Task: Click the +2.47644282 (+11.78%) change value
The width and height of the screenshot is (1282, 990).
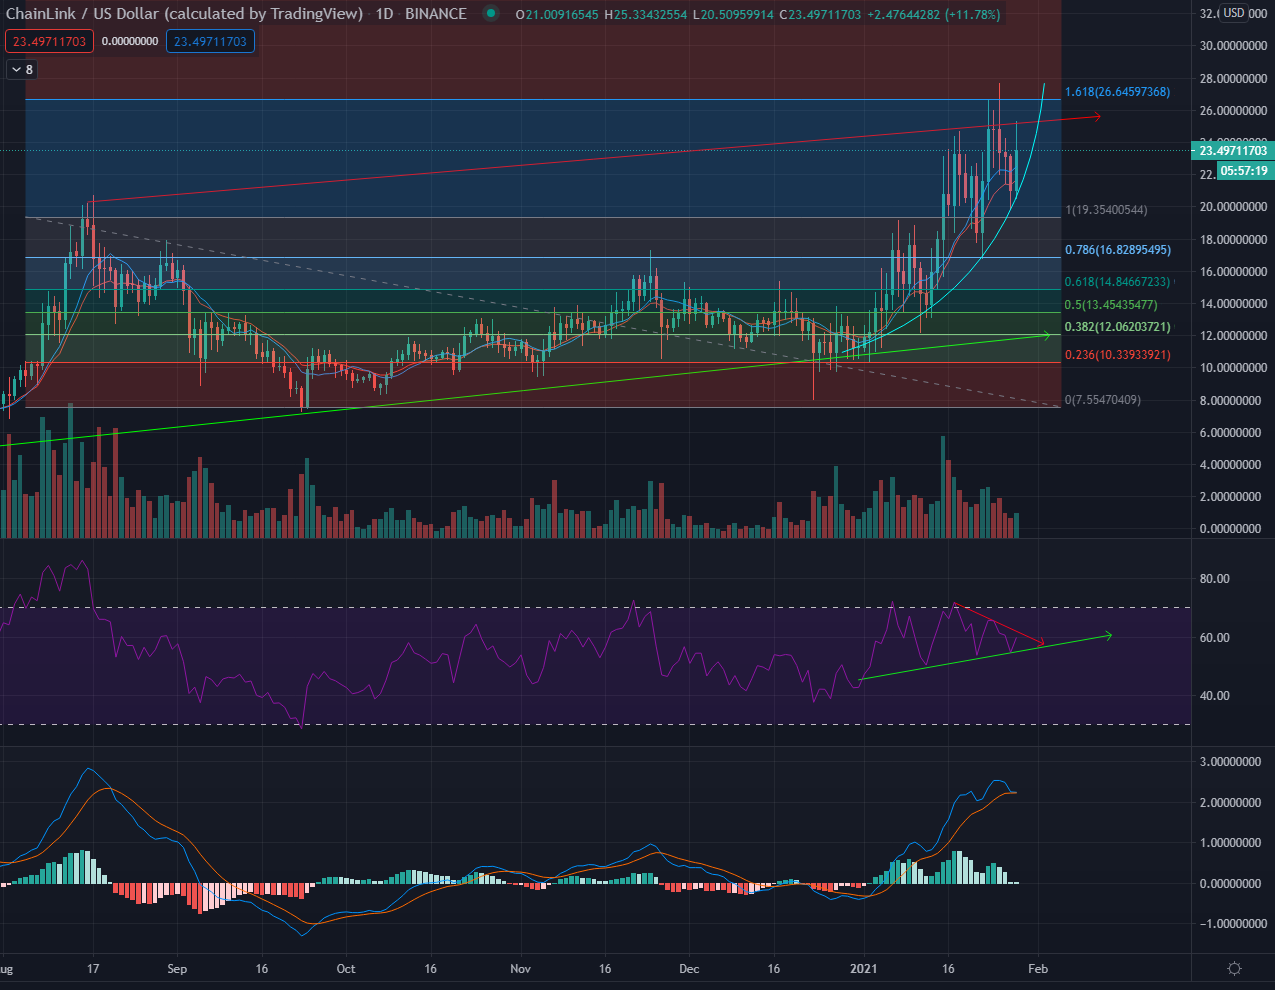Action: click(933, 15)
